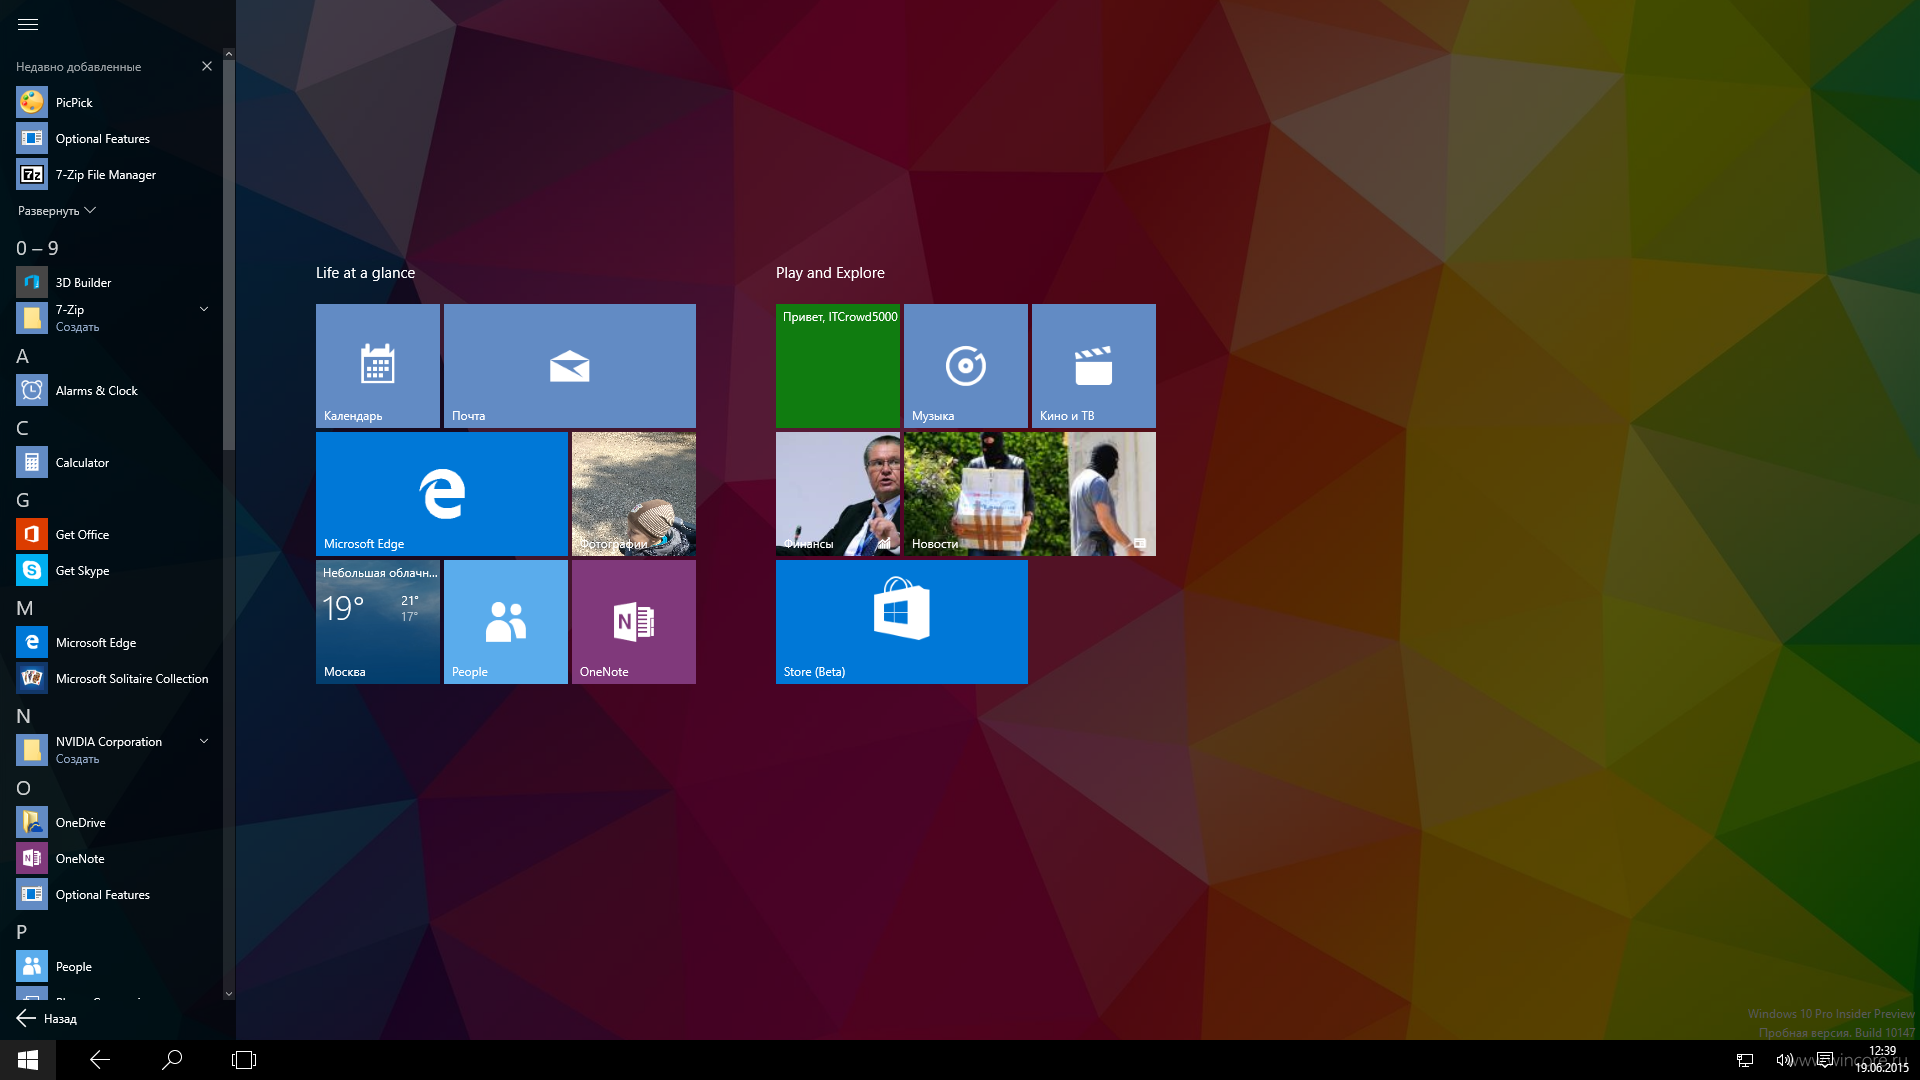Open the People tile
Screen dimensions: 1920x1080
[506, 622]
